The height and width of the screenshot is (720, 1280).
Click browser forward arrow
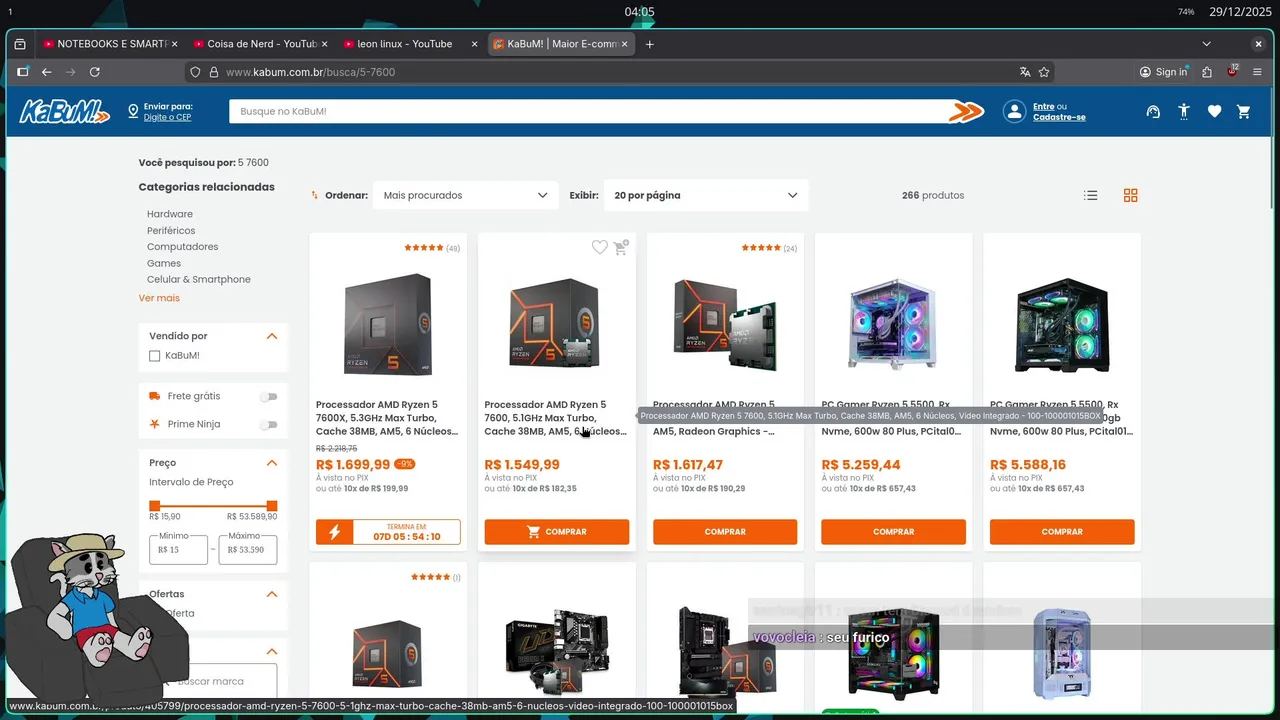[x=70, y=72]
